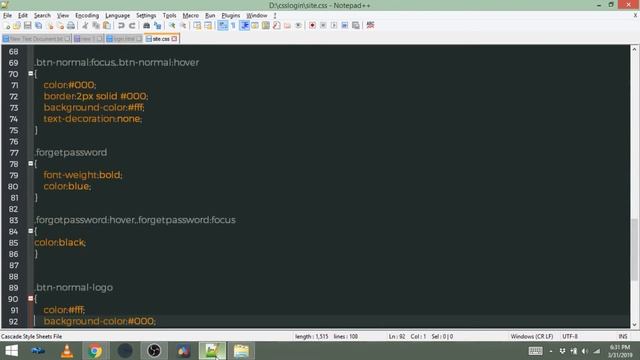640x360 pixels.
Task: Collapse the fold marker at line 90
Action: pos(31,298)
